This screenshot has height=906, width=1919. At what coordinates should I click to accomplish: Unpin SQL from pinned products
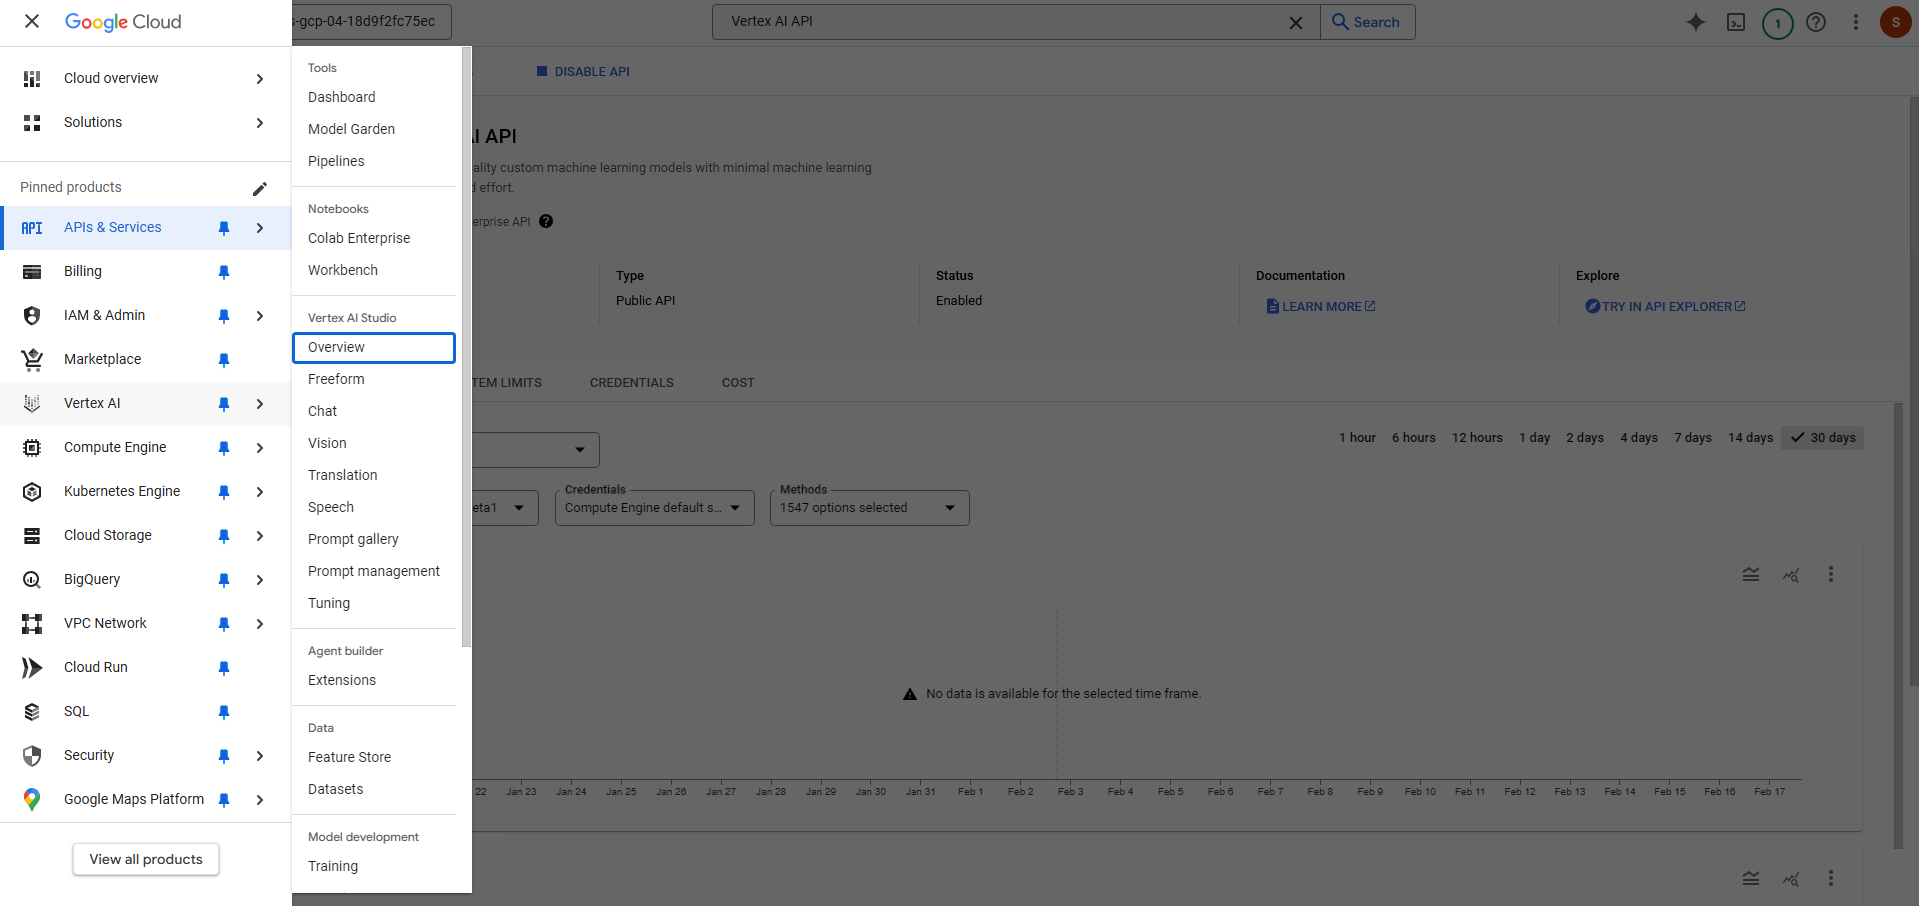[x=224, y=712]
